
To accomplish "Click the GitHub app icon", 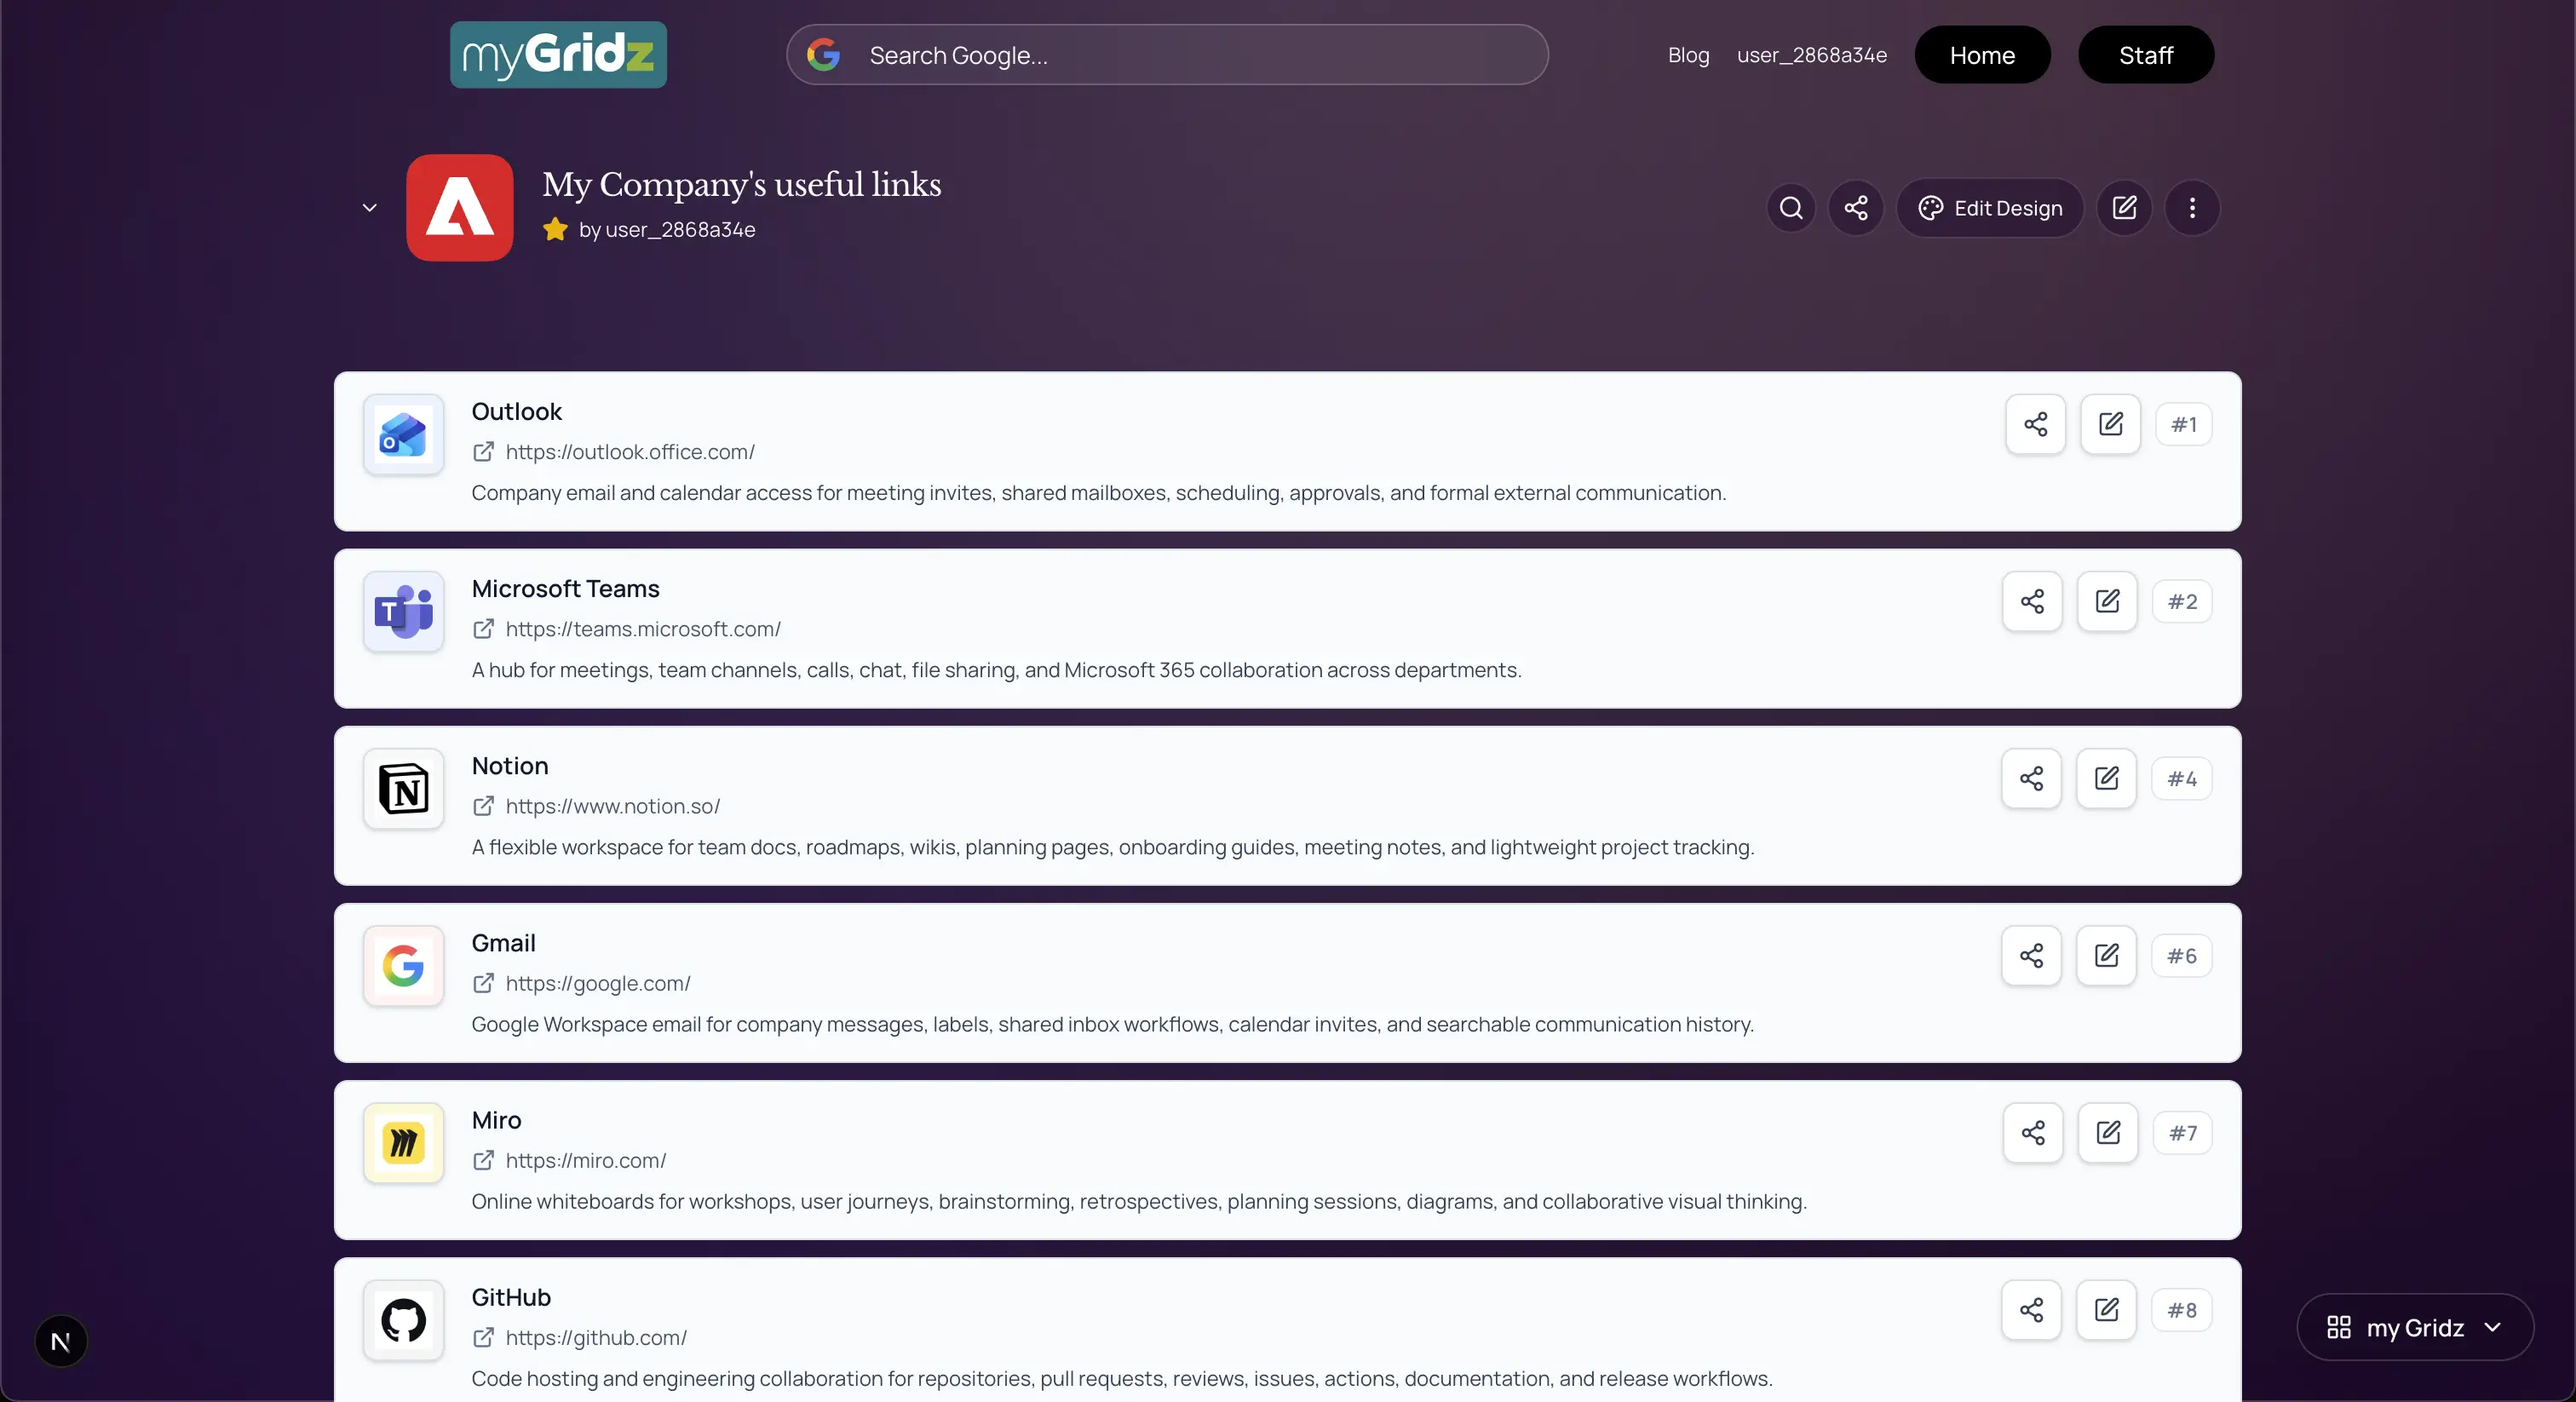I will pos(403,1320).
